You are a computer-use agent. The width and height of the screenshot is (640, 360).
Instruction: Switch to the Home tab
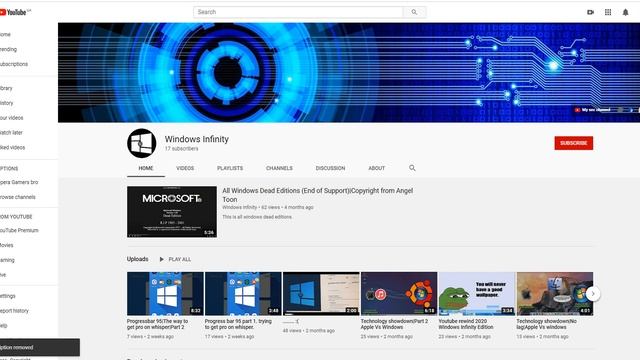click(146, 168)
